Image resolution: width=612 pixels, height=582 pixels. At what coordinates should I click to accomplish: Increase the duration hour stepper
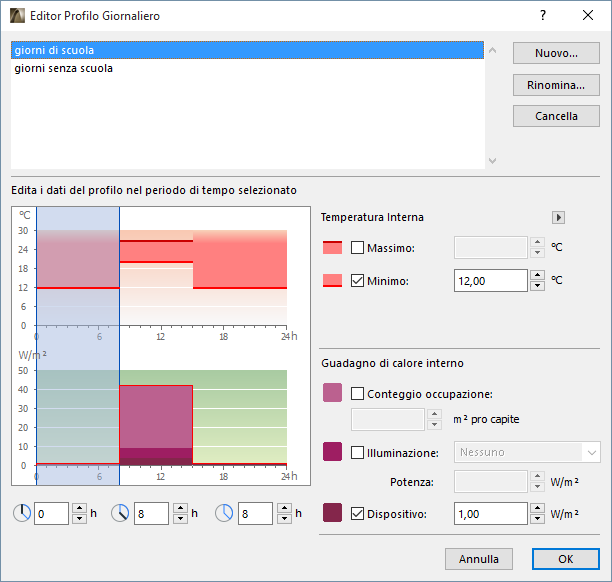point(284,508)
